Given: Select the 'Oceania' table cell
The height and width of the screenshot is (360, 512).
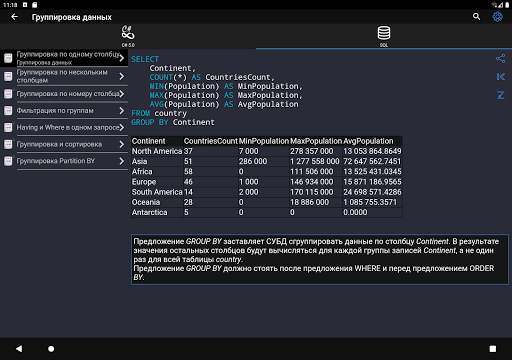Looking at the screenshot, I should coord(146,202).
